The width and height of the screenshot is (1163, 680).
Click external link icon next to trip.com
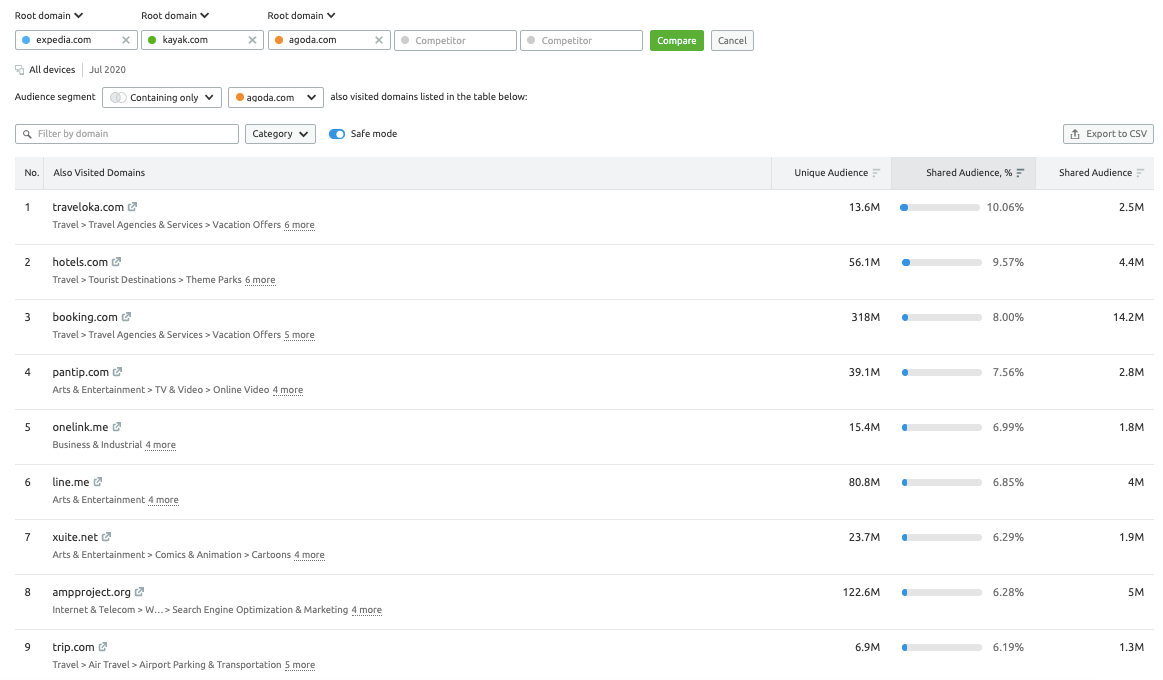pos(104,647)
